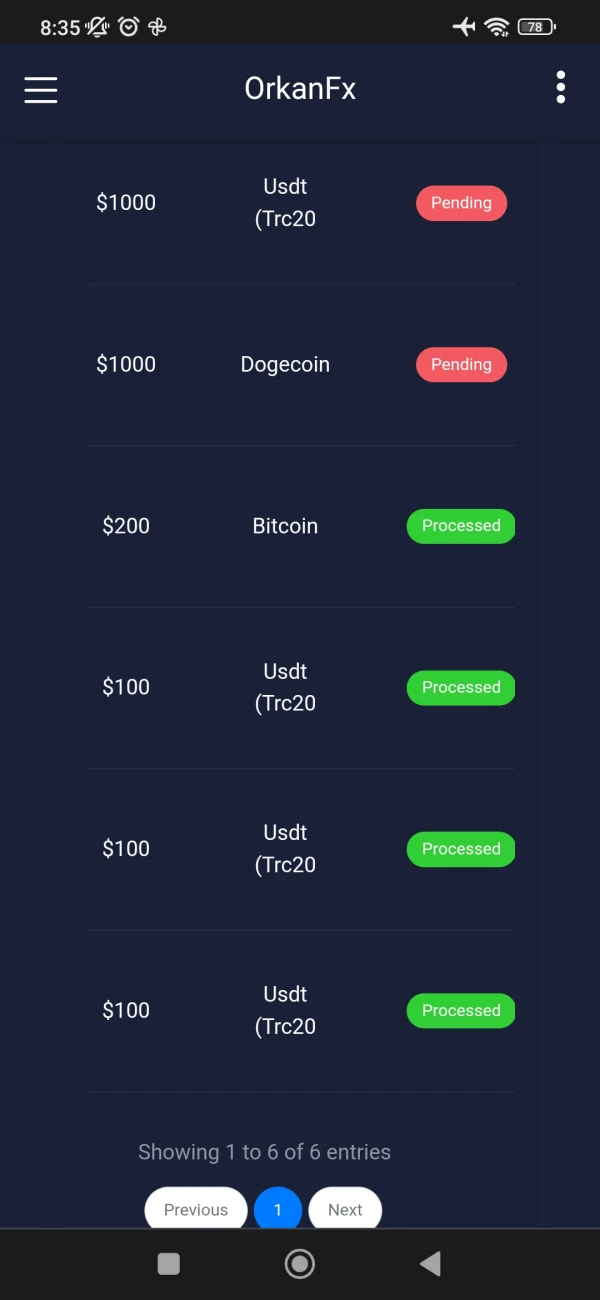Tap the Recent Apps square button
The width and height of the screenshot is (600, 1300).
(169, 1264)
